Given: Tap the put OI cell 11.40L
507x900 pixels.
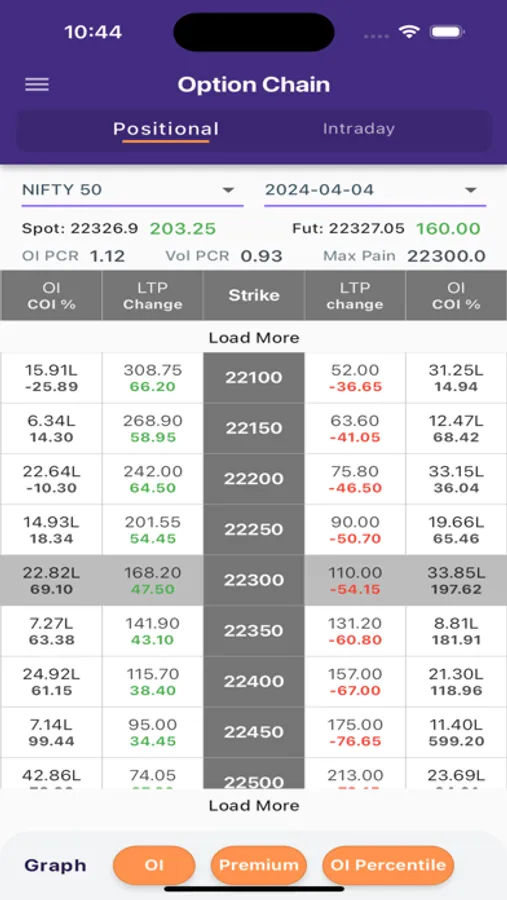Looking at the screenshot, I should click(x=456, y=731).
